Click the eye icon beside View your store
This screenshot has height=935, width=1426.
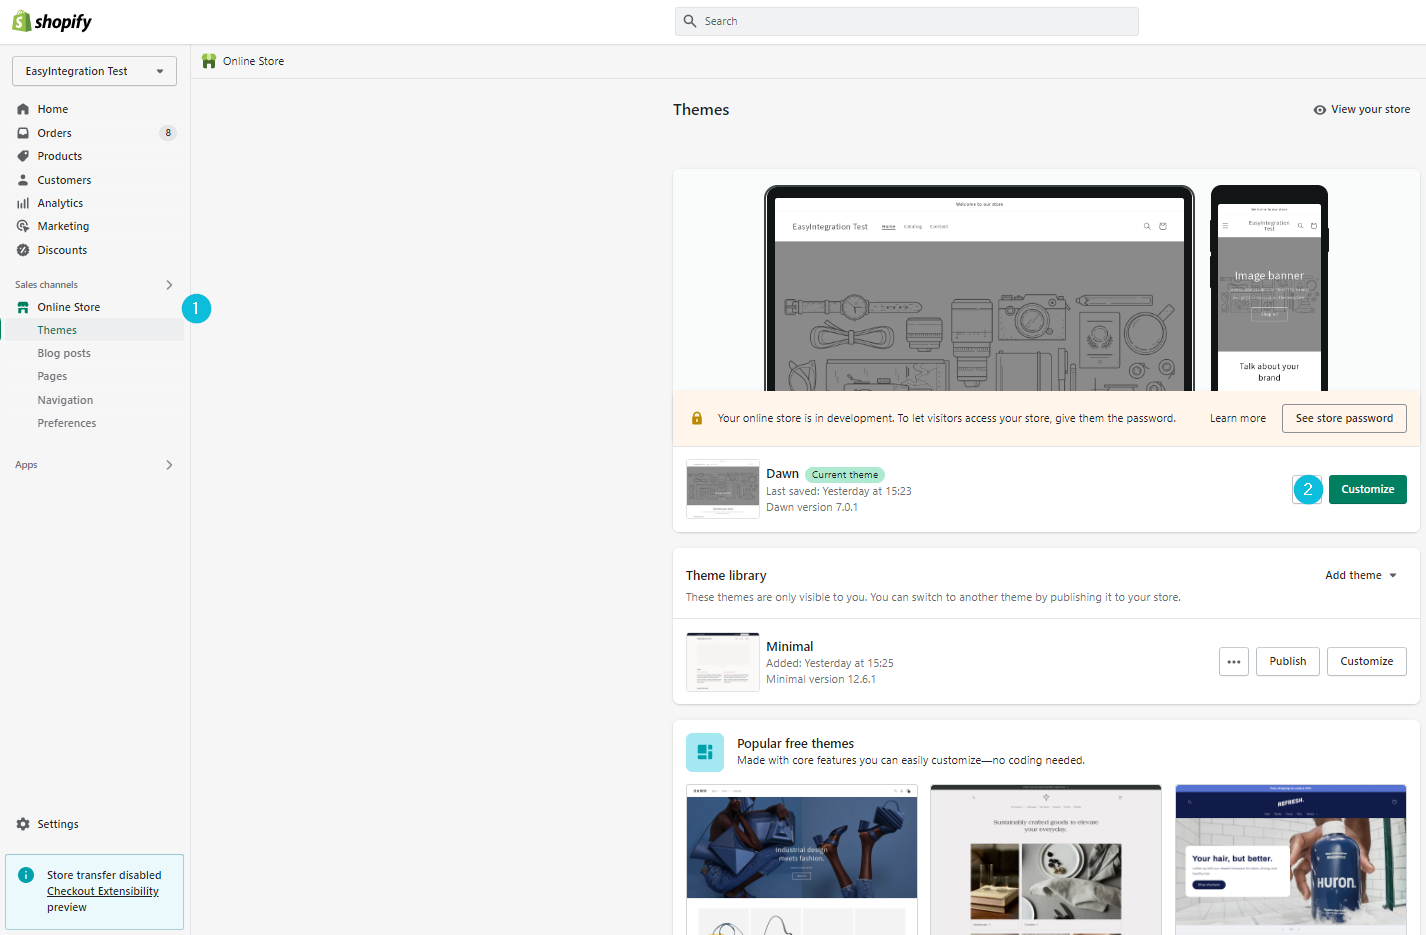pos(1320,110)
